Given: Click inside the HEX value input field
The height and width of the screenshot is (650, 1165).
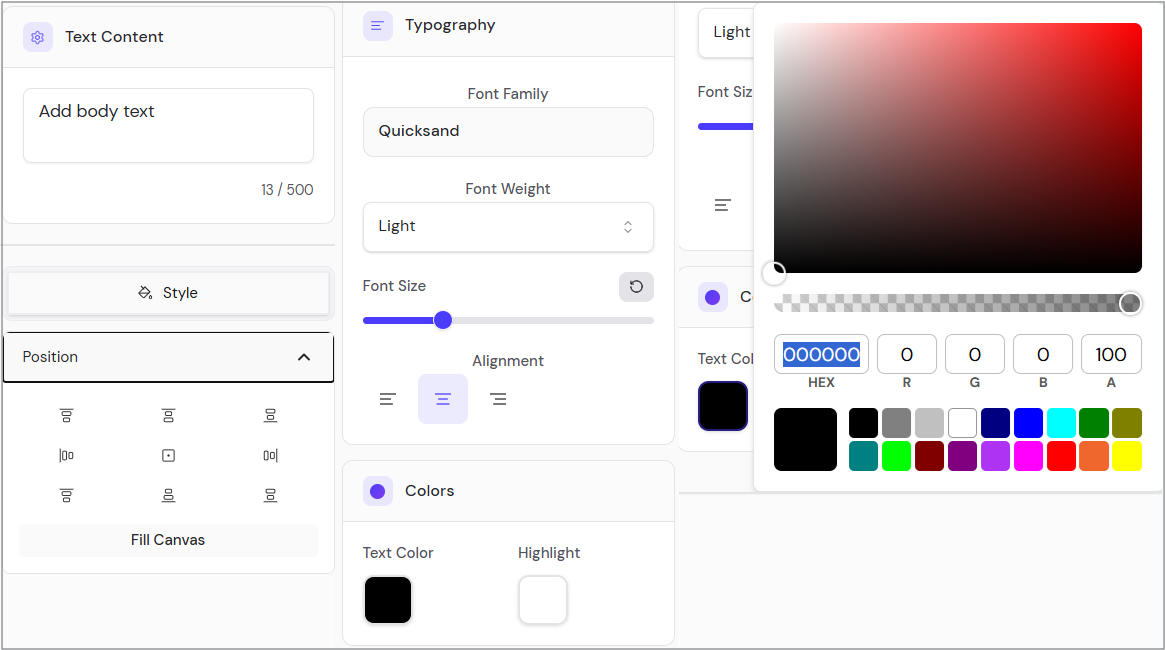Looking at the screenshot, I should tap(820, 354).
